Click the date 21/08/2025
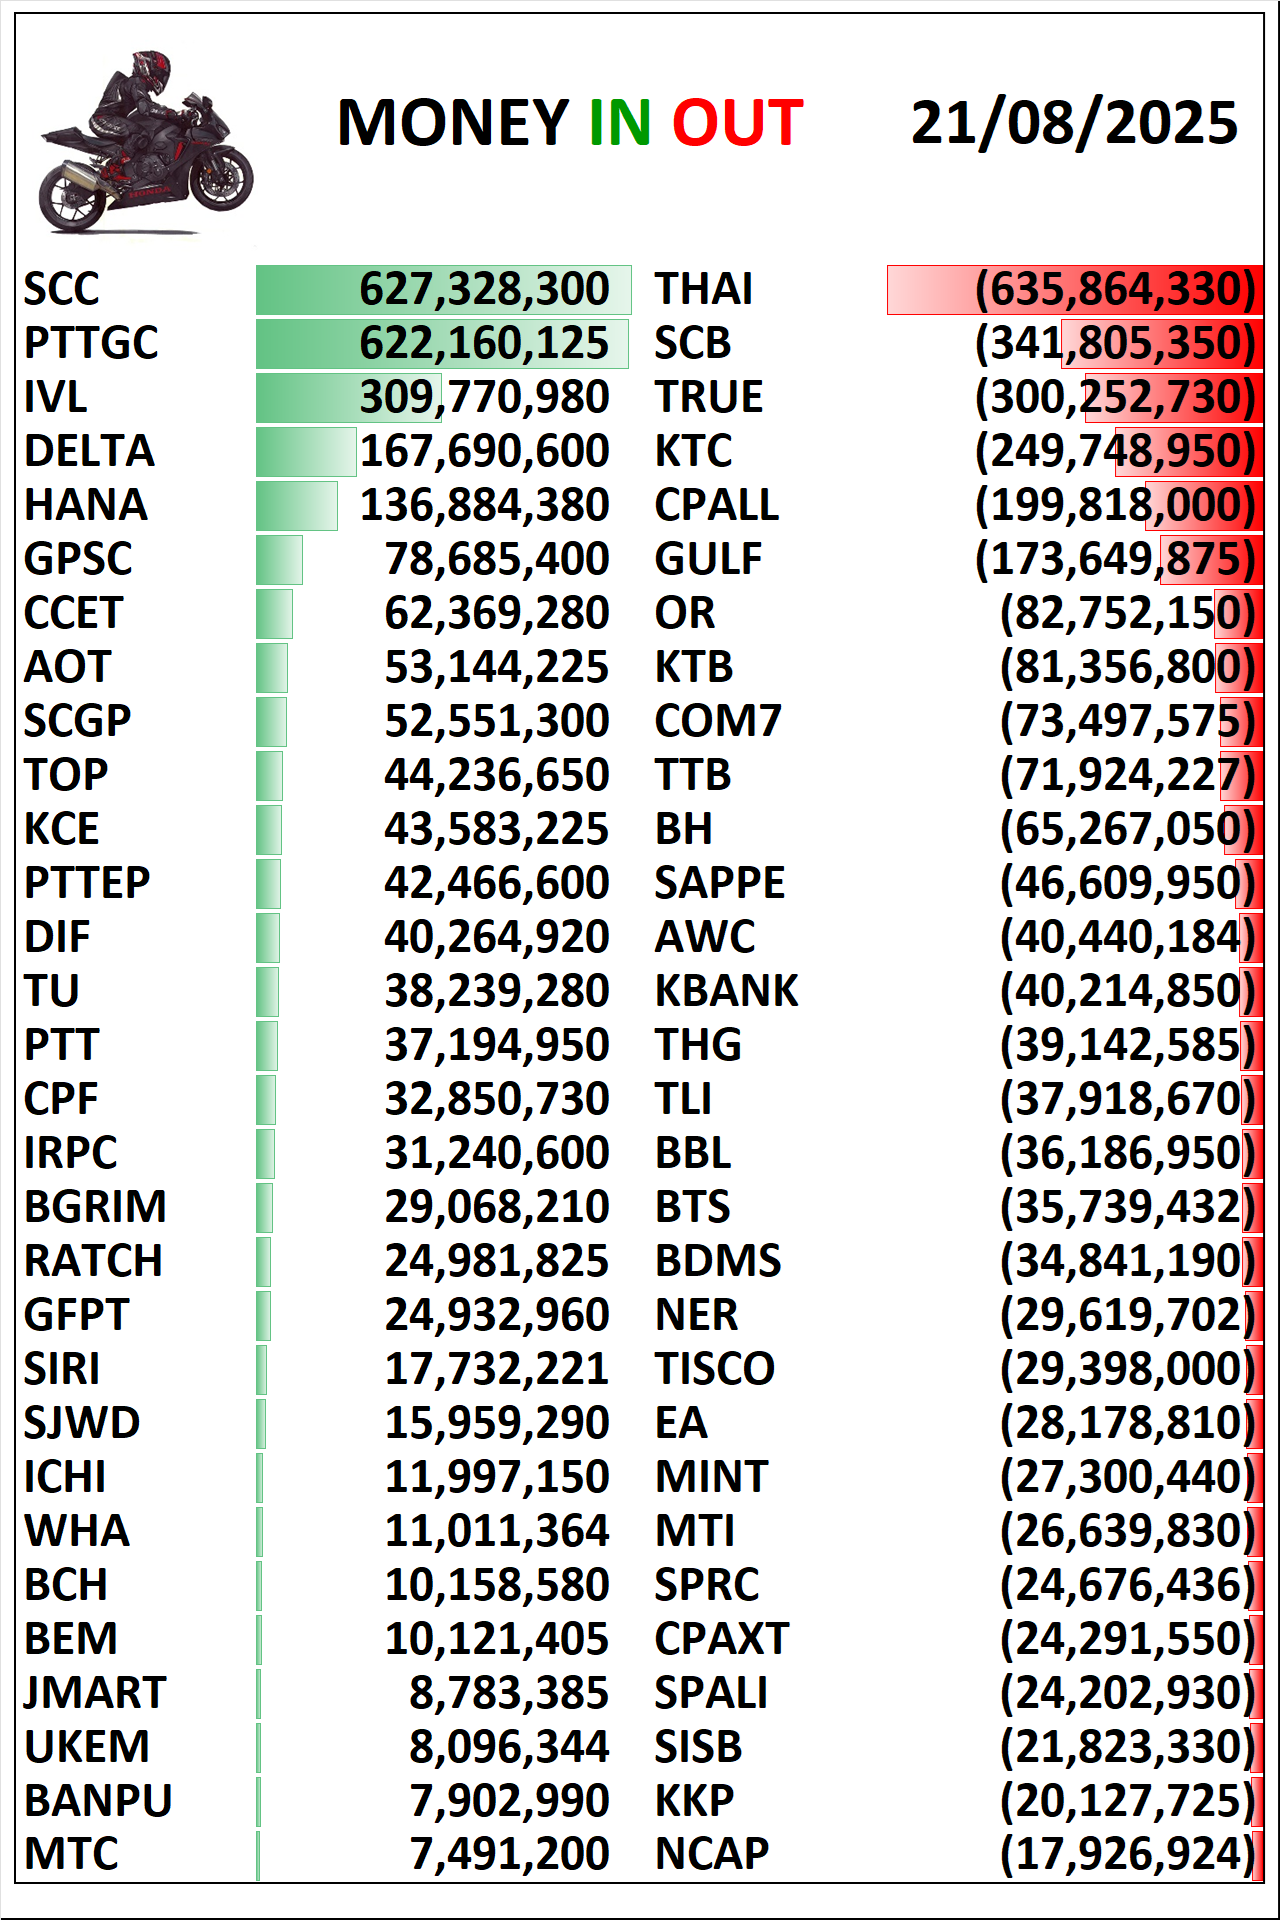Screen dimensions: 1280x1920 pos(1074,123)
